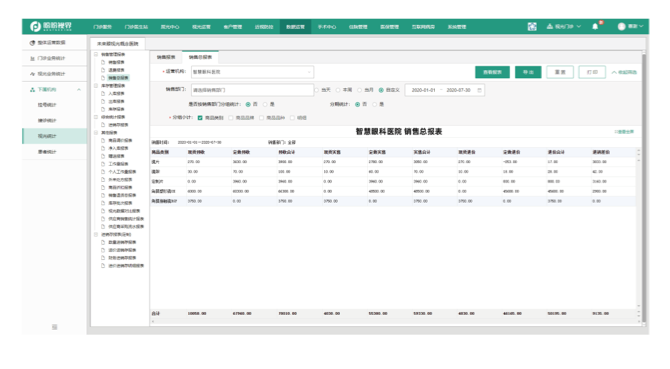Open the calendar icon in date range
670x369 pixels.
(x=479, y=90)
